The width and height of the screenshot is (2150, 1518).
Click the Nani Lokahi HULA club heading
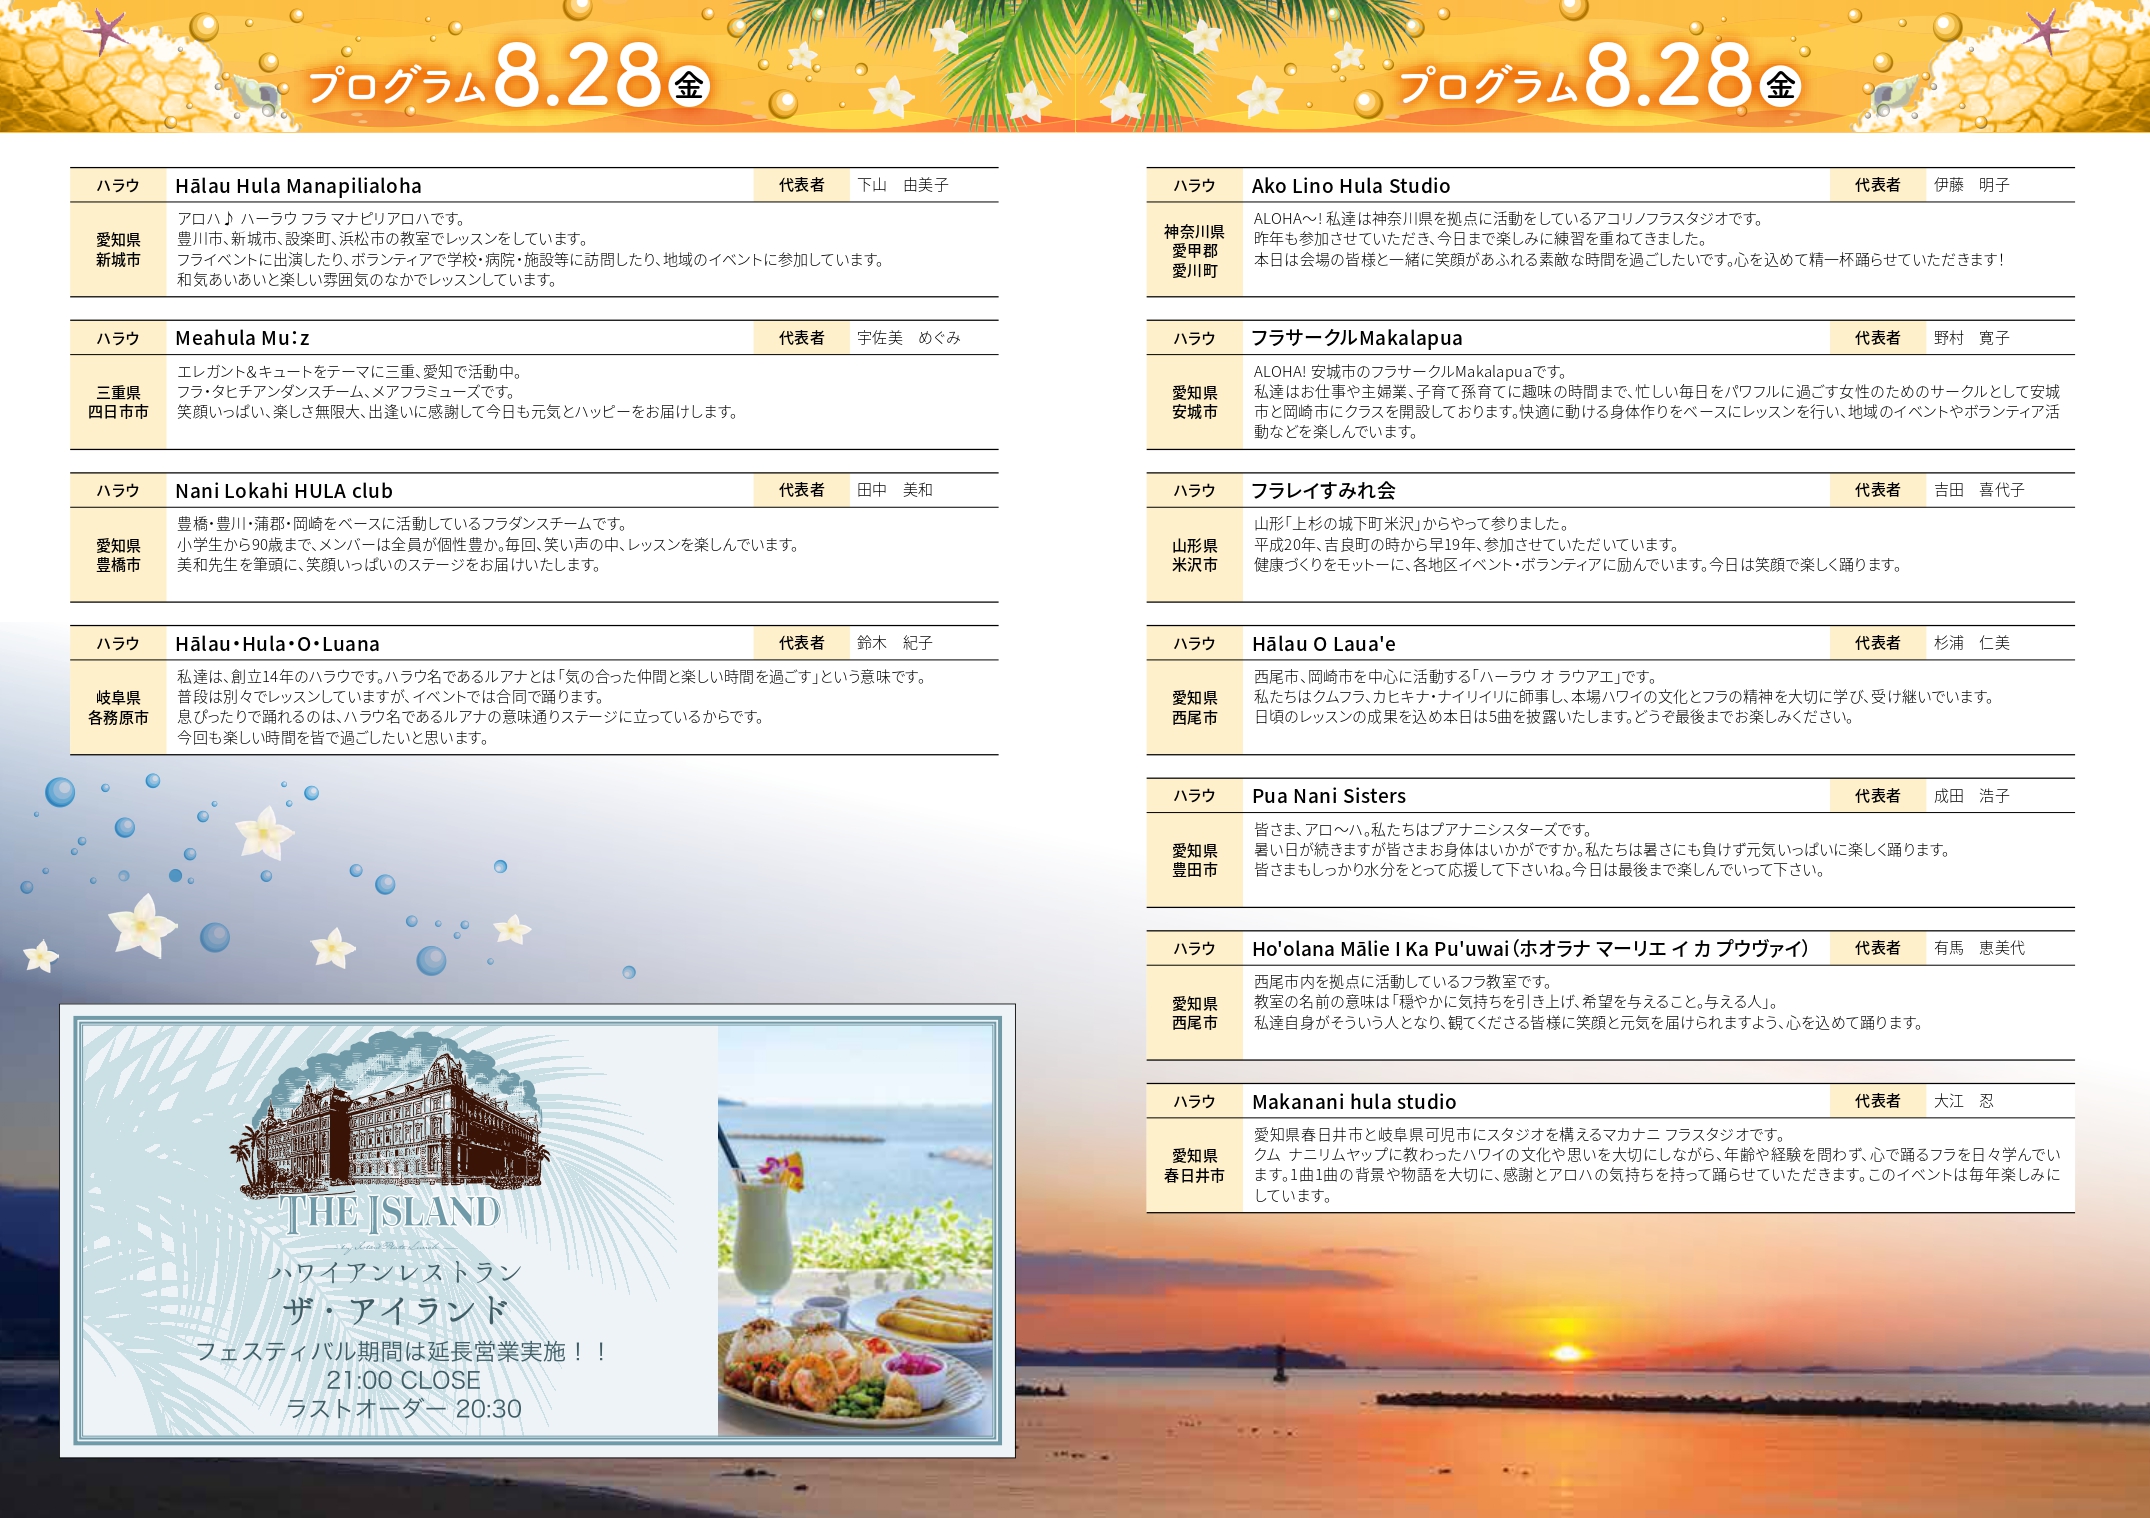pyautogui.click(x=284, y=491)
